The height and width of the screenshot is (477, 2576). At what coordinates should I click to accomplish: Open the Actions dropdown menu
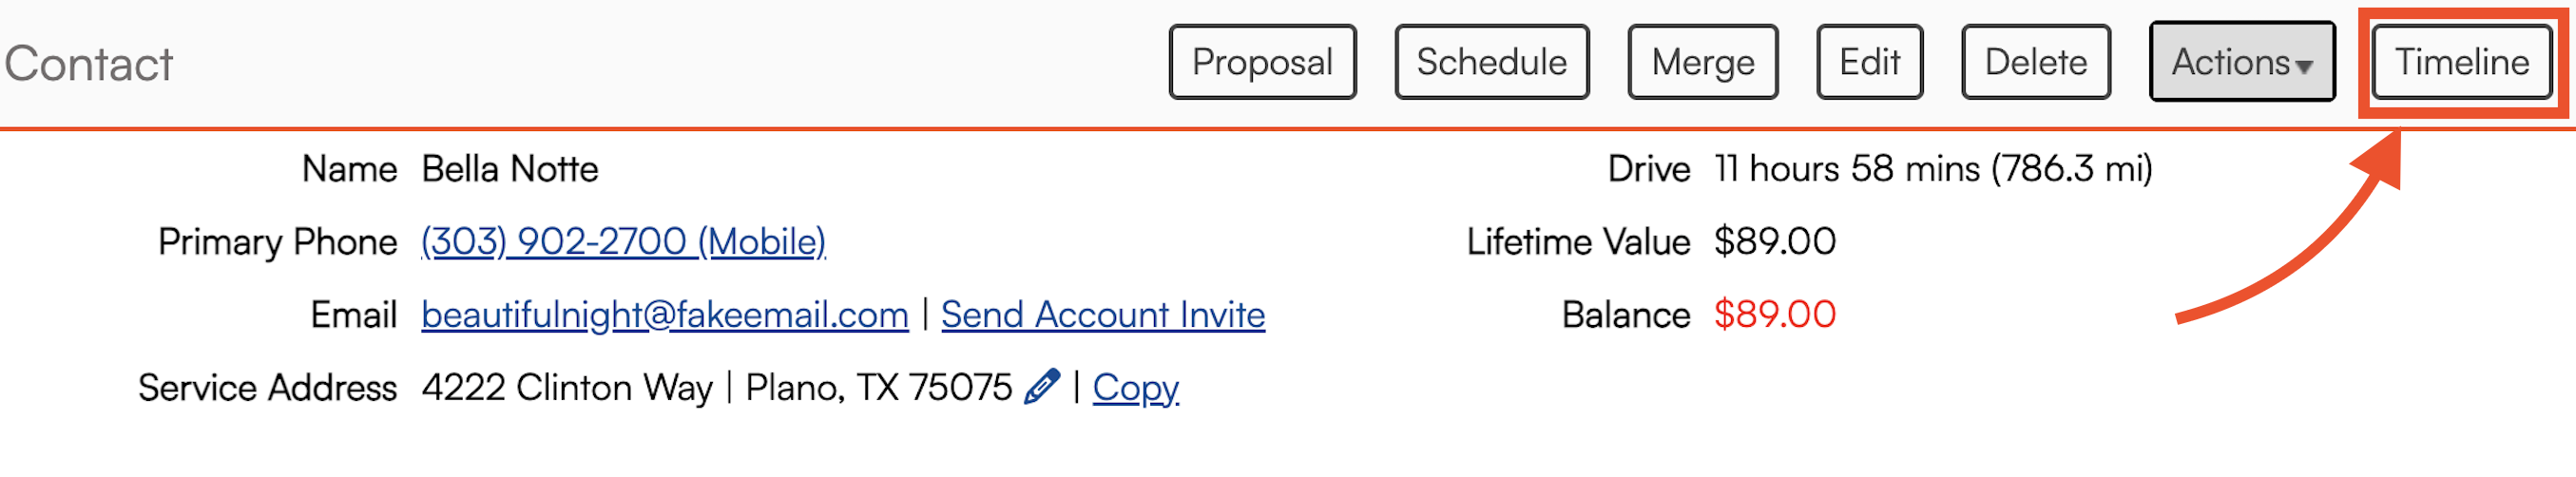click(x=2241, y=62)
